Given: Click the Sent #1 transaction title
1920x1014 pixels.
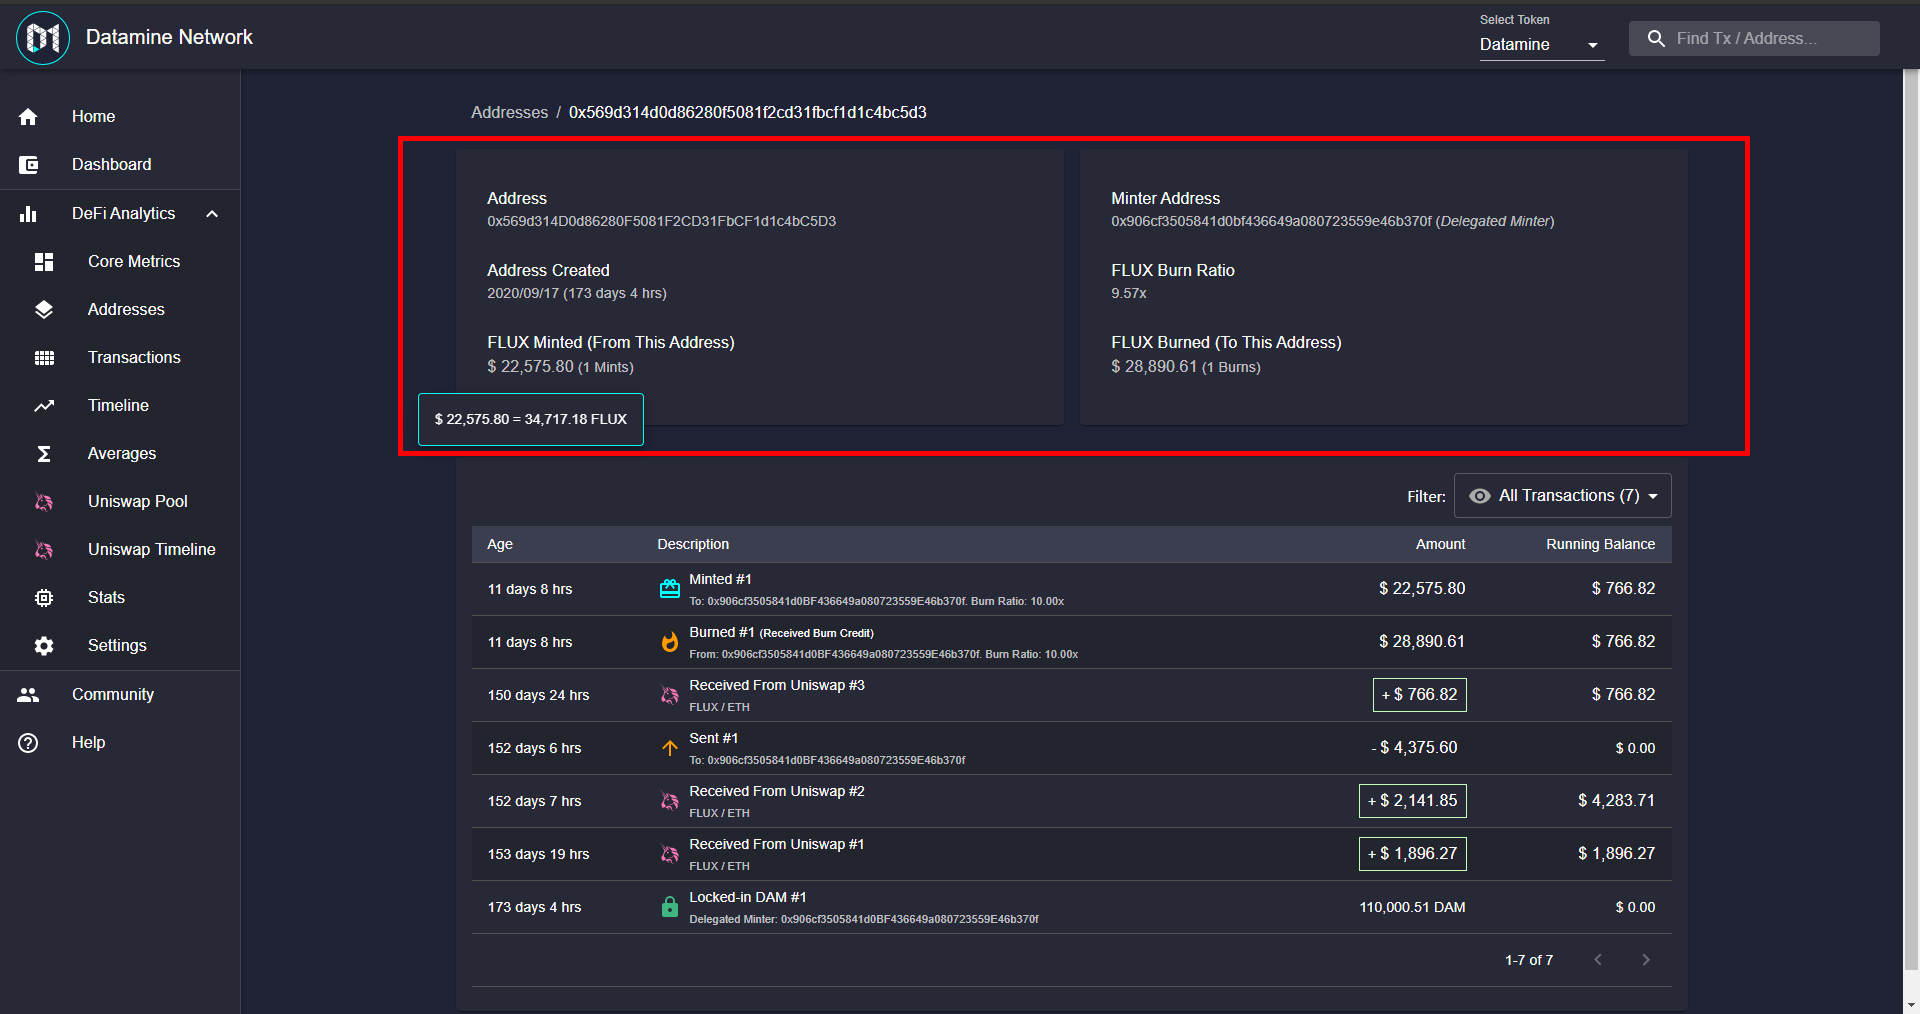Looking at the screenshot, I should point(713,738).
